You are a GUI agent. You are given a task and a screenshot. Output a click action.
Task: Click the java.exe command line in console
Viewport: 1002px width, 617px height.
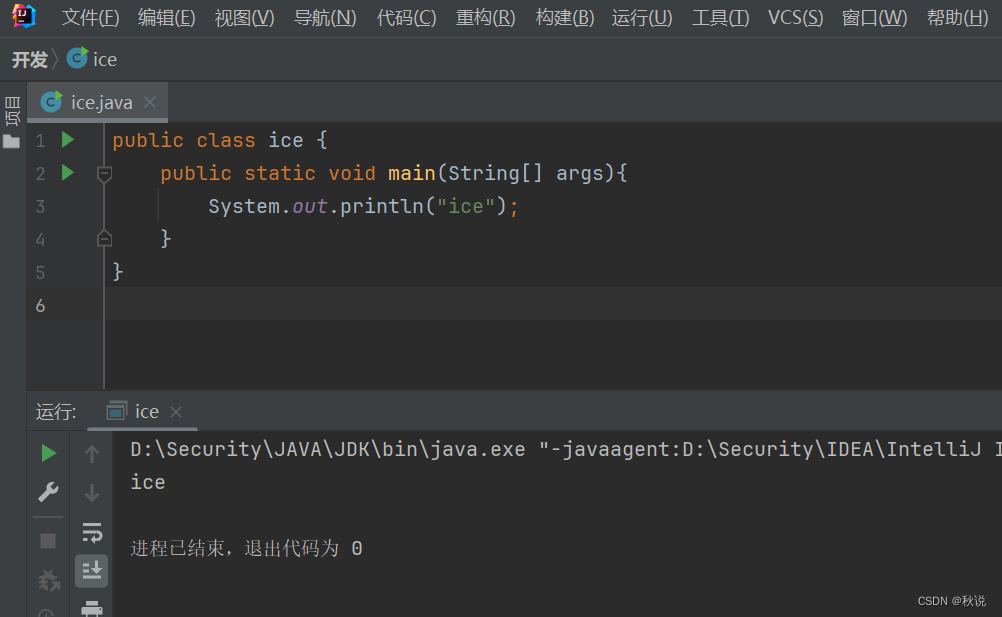[566, 450]
